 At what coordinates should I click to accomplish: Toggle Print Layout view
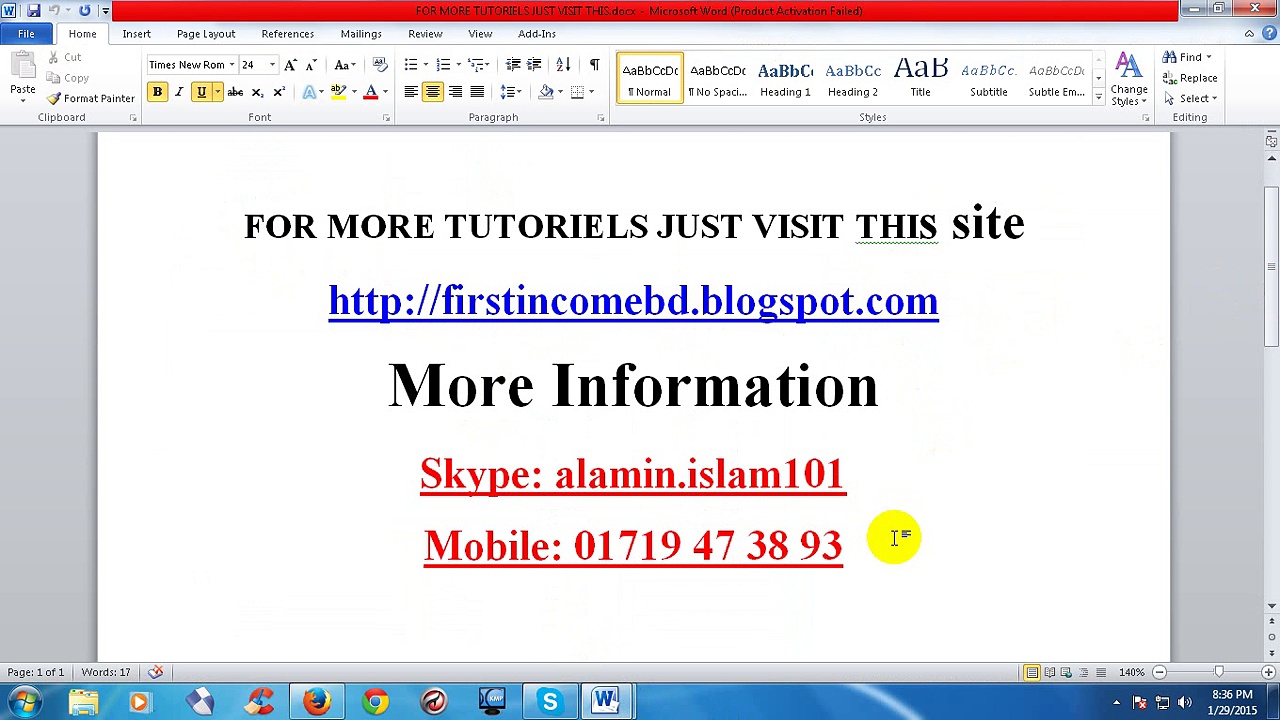coord(1032,672)
